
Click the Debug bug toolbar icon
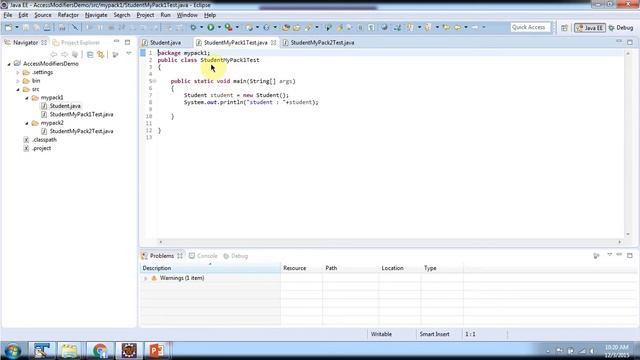pyautogui.click(x=193, y=27)
